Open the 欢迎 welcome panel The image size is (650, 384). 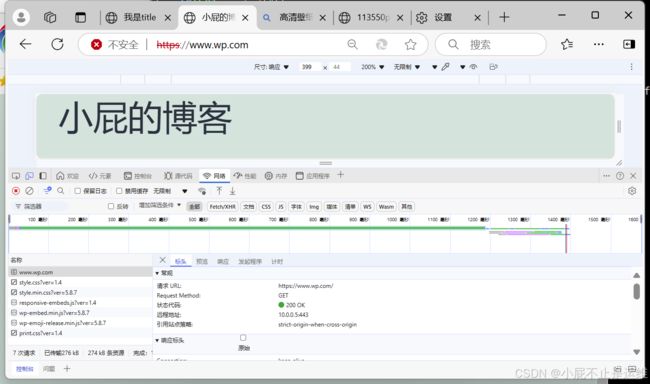(x=67, y=176)
